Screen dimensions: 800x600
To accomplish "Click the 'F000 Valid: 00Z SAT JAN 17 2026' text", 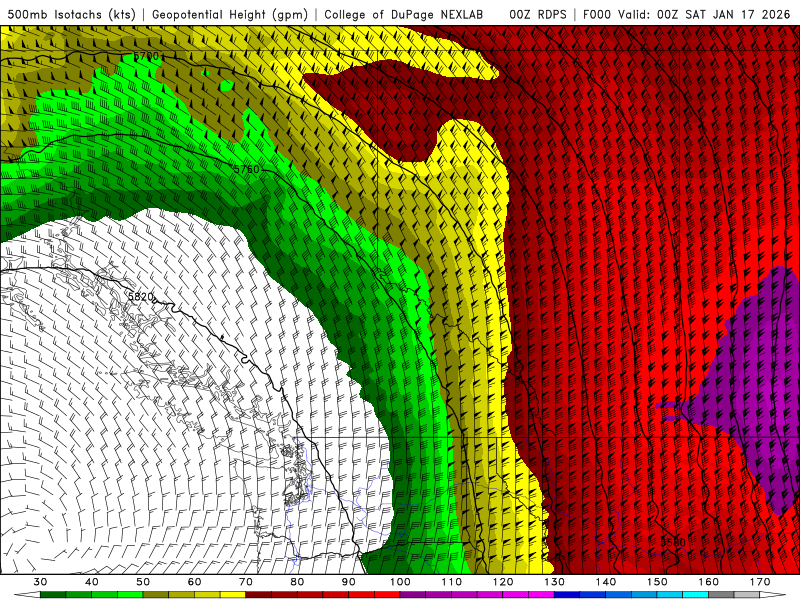I will [686, 14].
